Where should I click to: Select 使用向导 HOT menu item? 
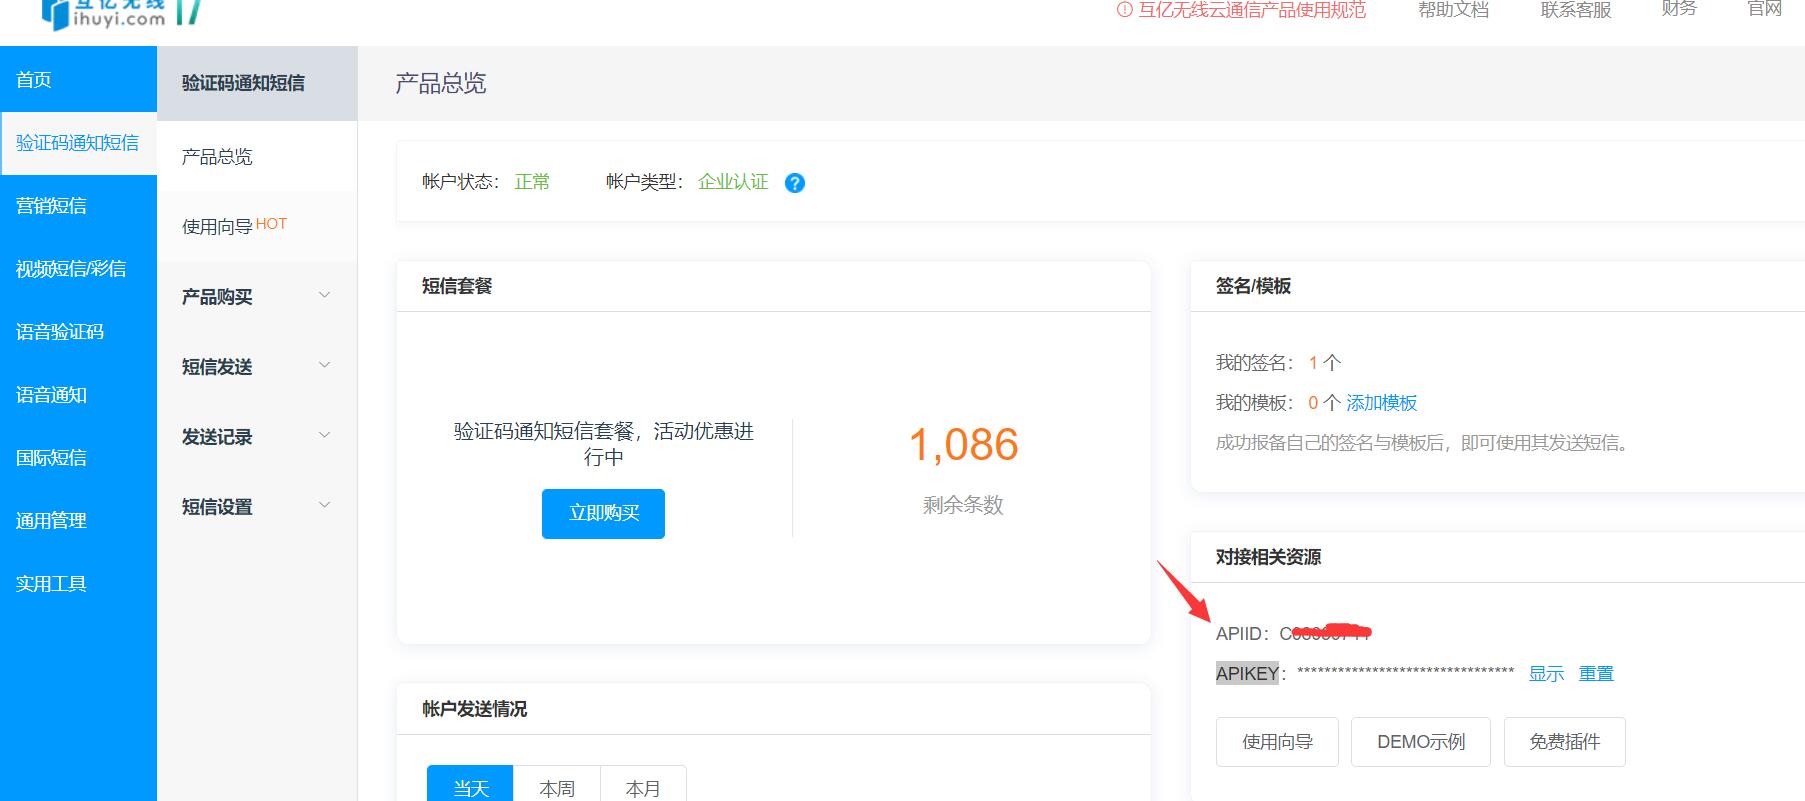pyautogui.click(x=234, y=226)
